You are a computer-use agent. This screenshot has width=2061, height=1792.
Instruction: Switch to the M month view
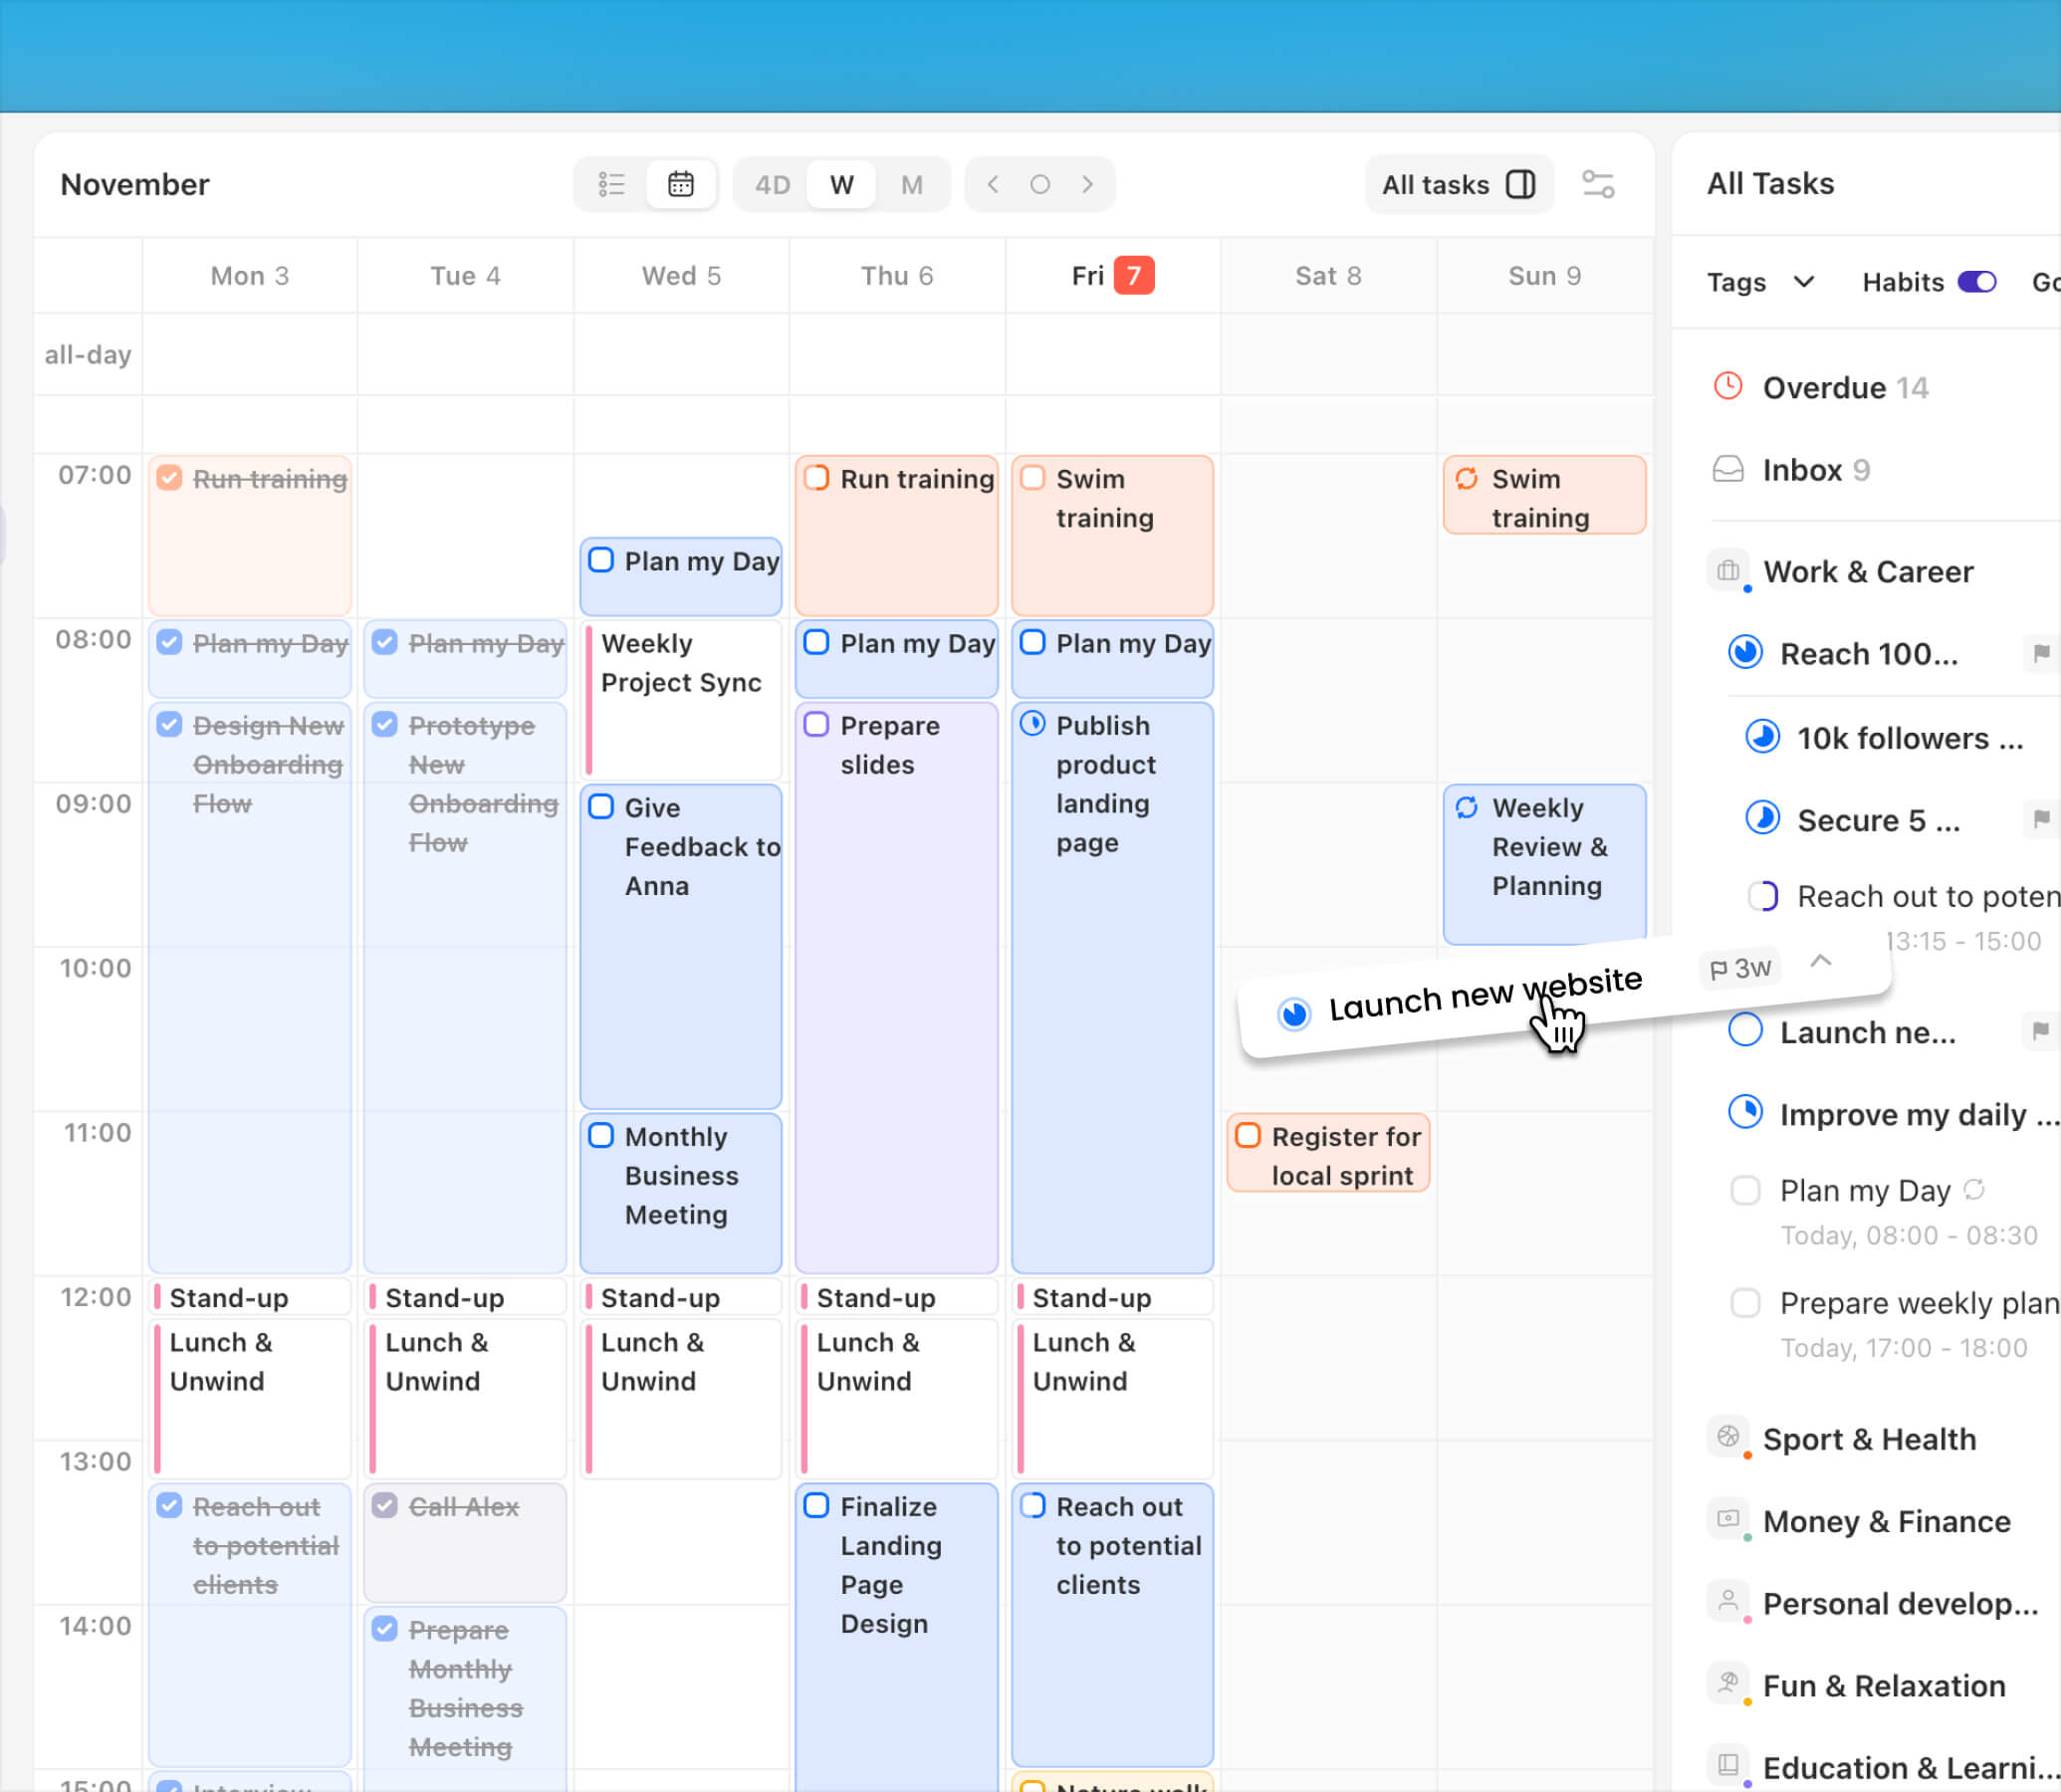click(x=911, y=184)
